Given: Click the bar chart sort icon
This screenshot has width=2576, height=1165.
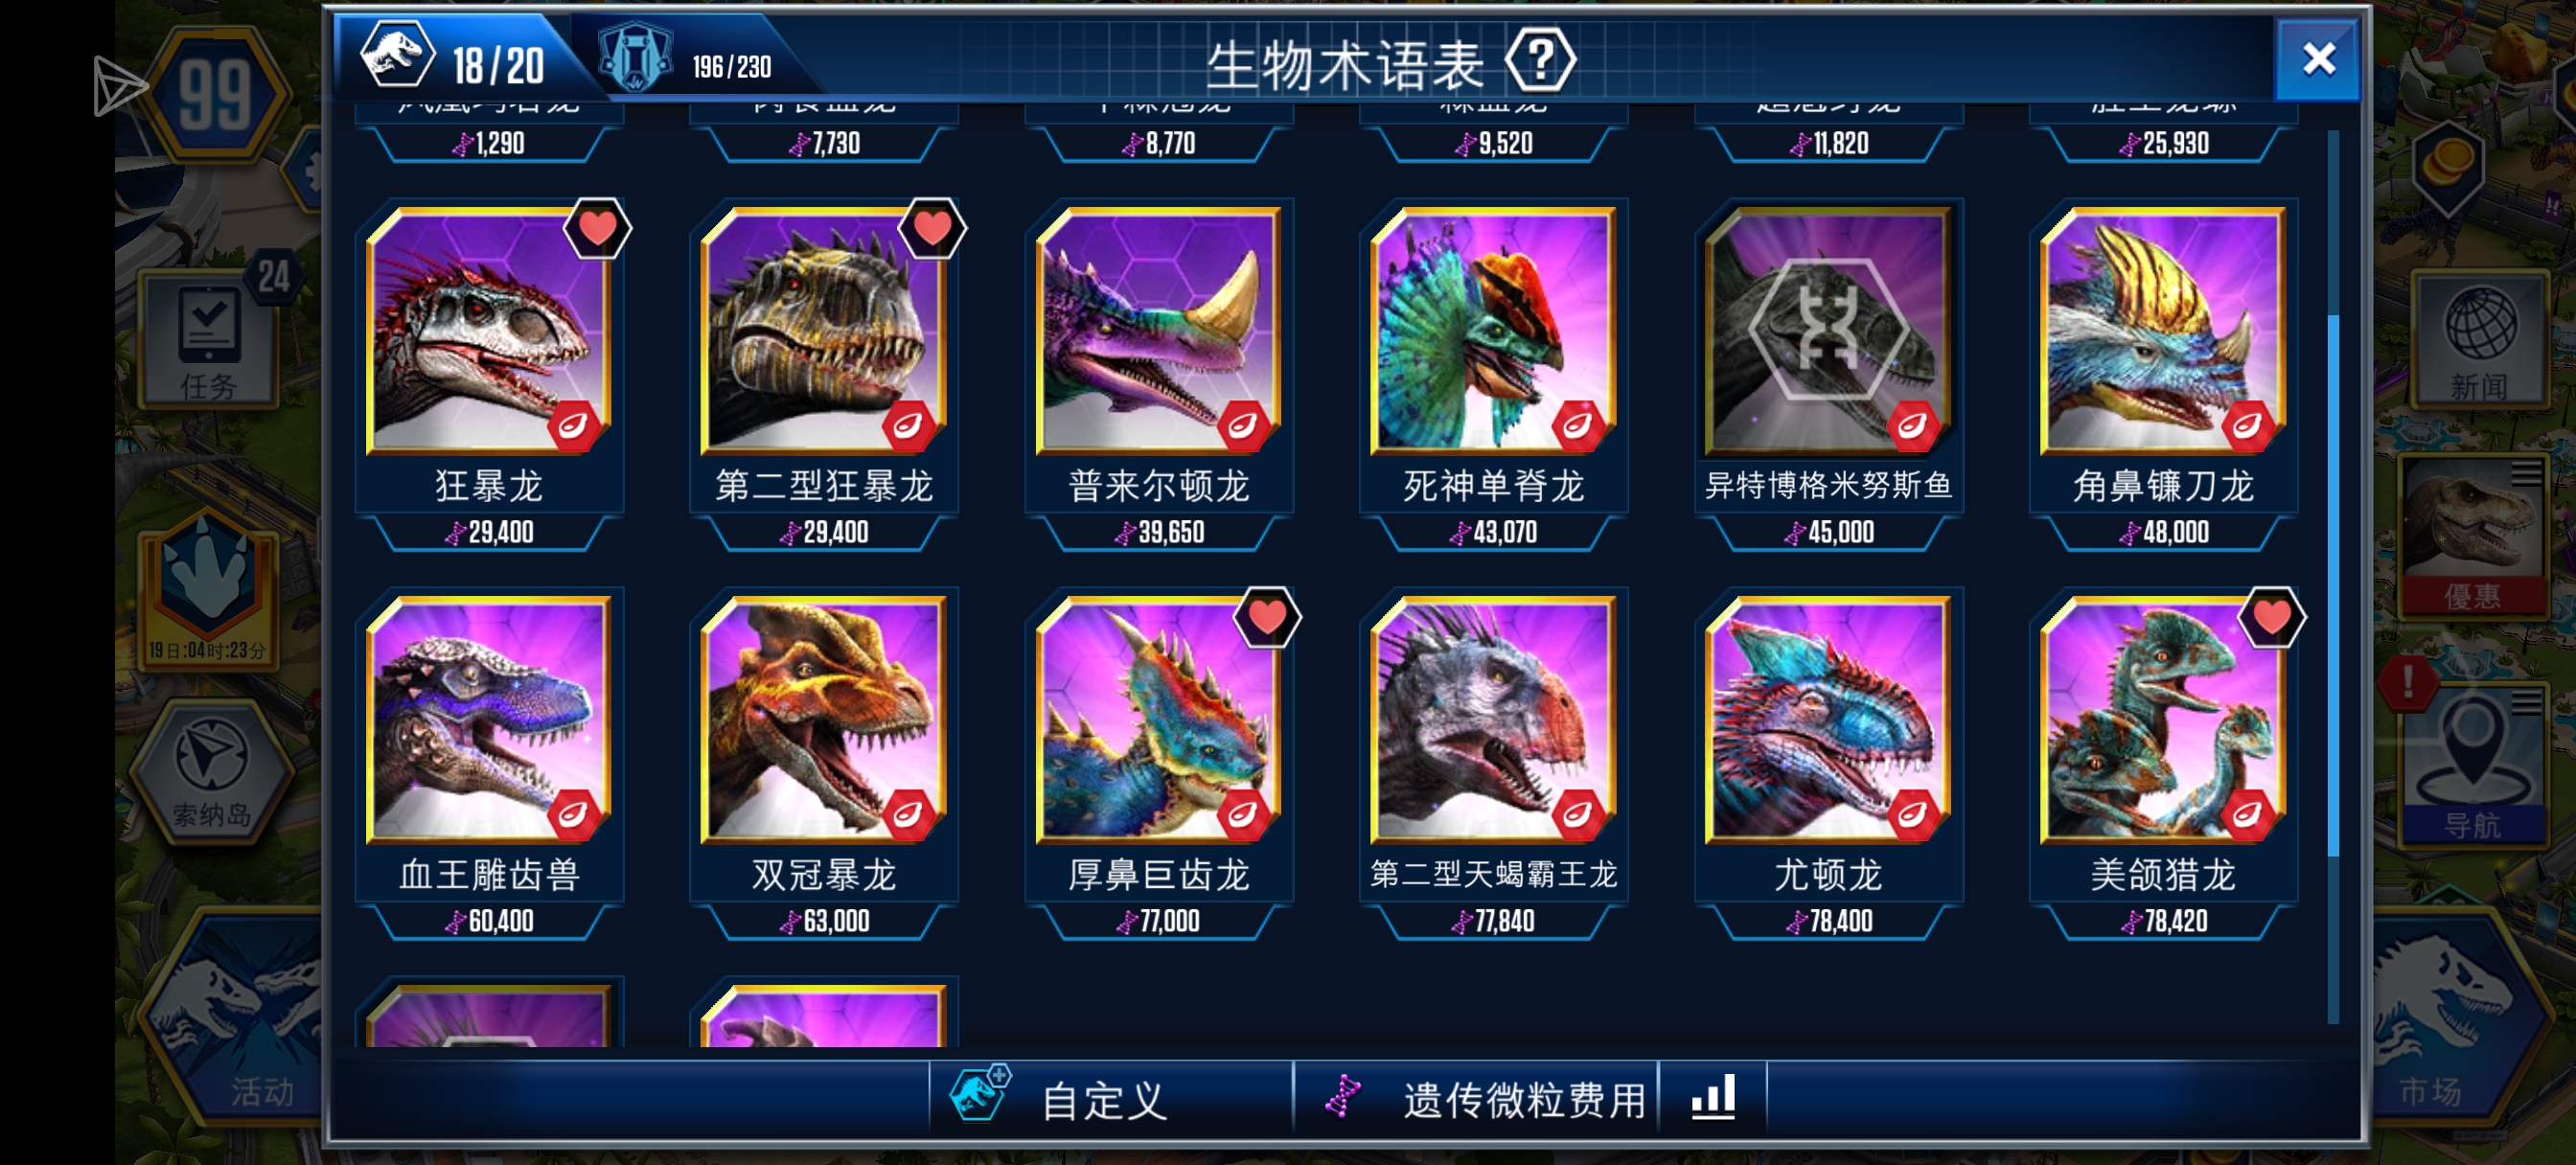Looking at the screenshot, I should pyautogui.click(x=1712, y=1097).
